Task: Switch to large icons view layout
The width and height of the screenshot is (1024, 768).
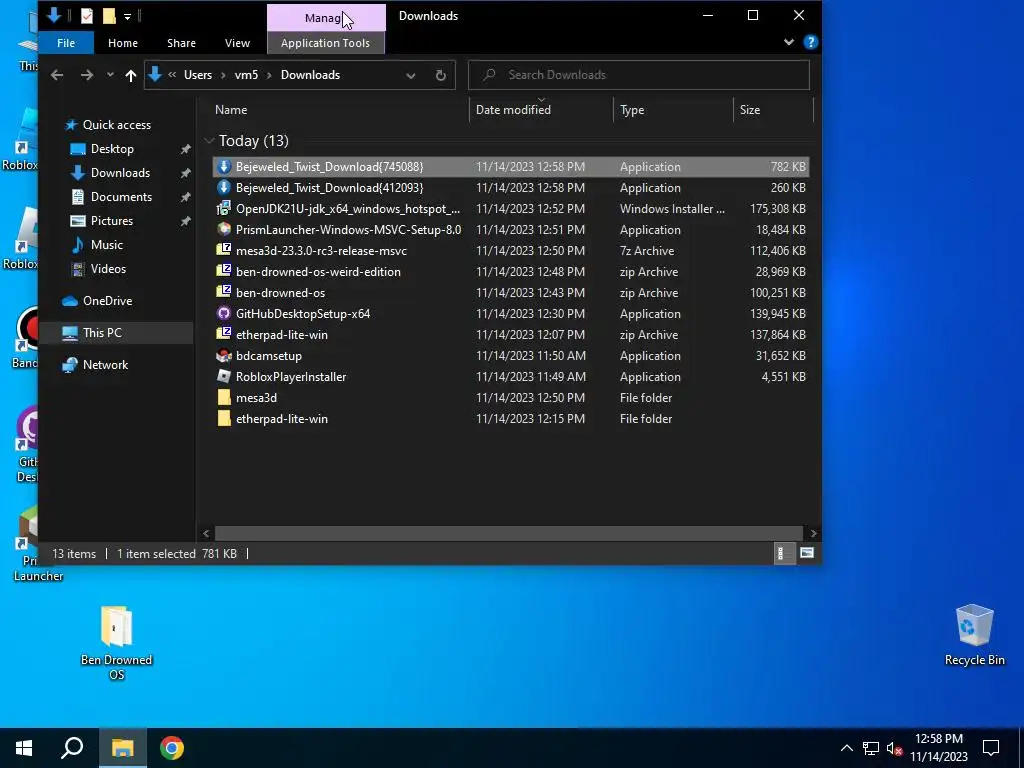Action: tap(807, 553)
